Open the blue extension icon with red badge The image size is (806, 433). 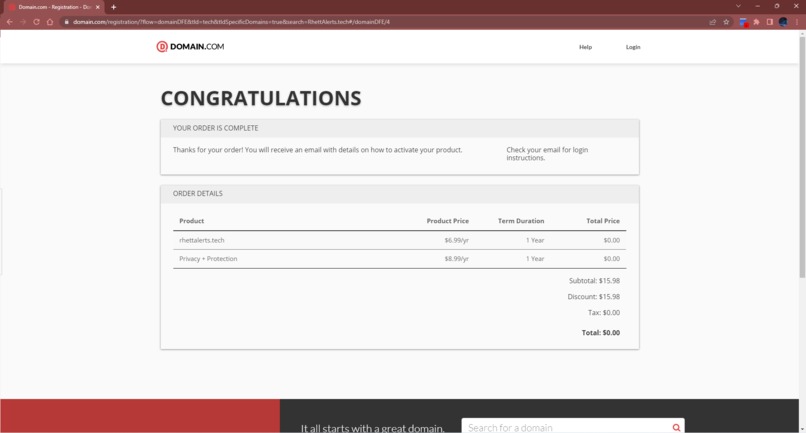coord(743,22)
